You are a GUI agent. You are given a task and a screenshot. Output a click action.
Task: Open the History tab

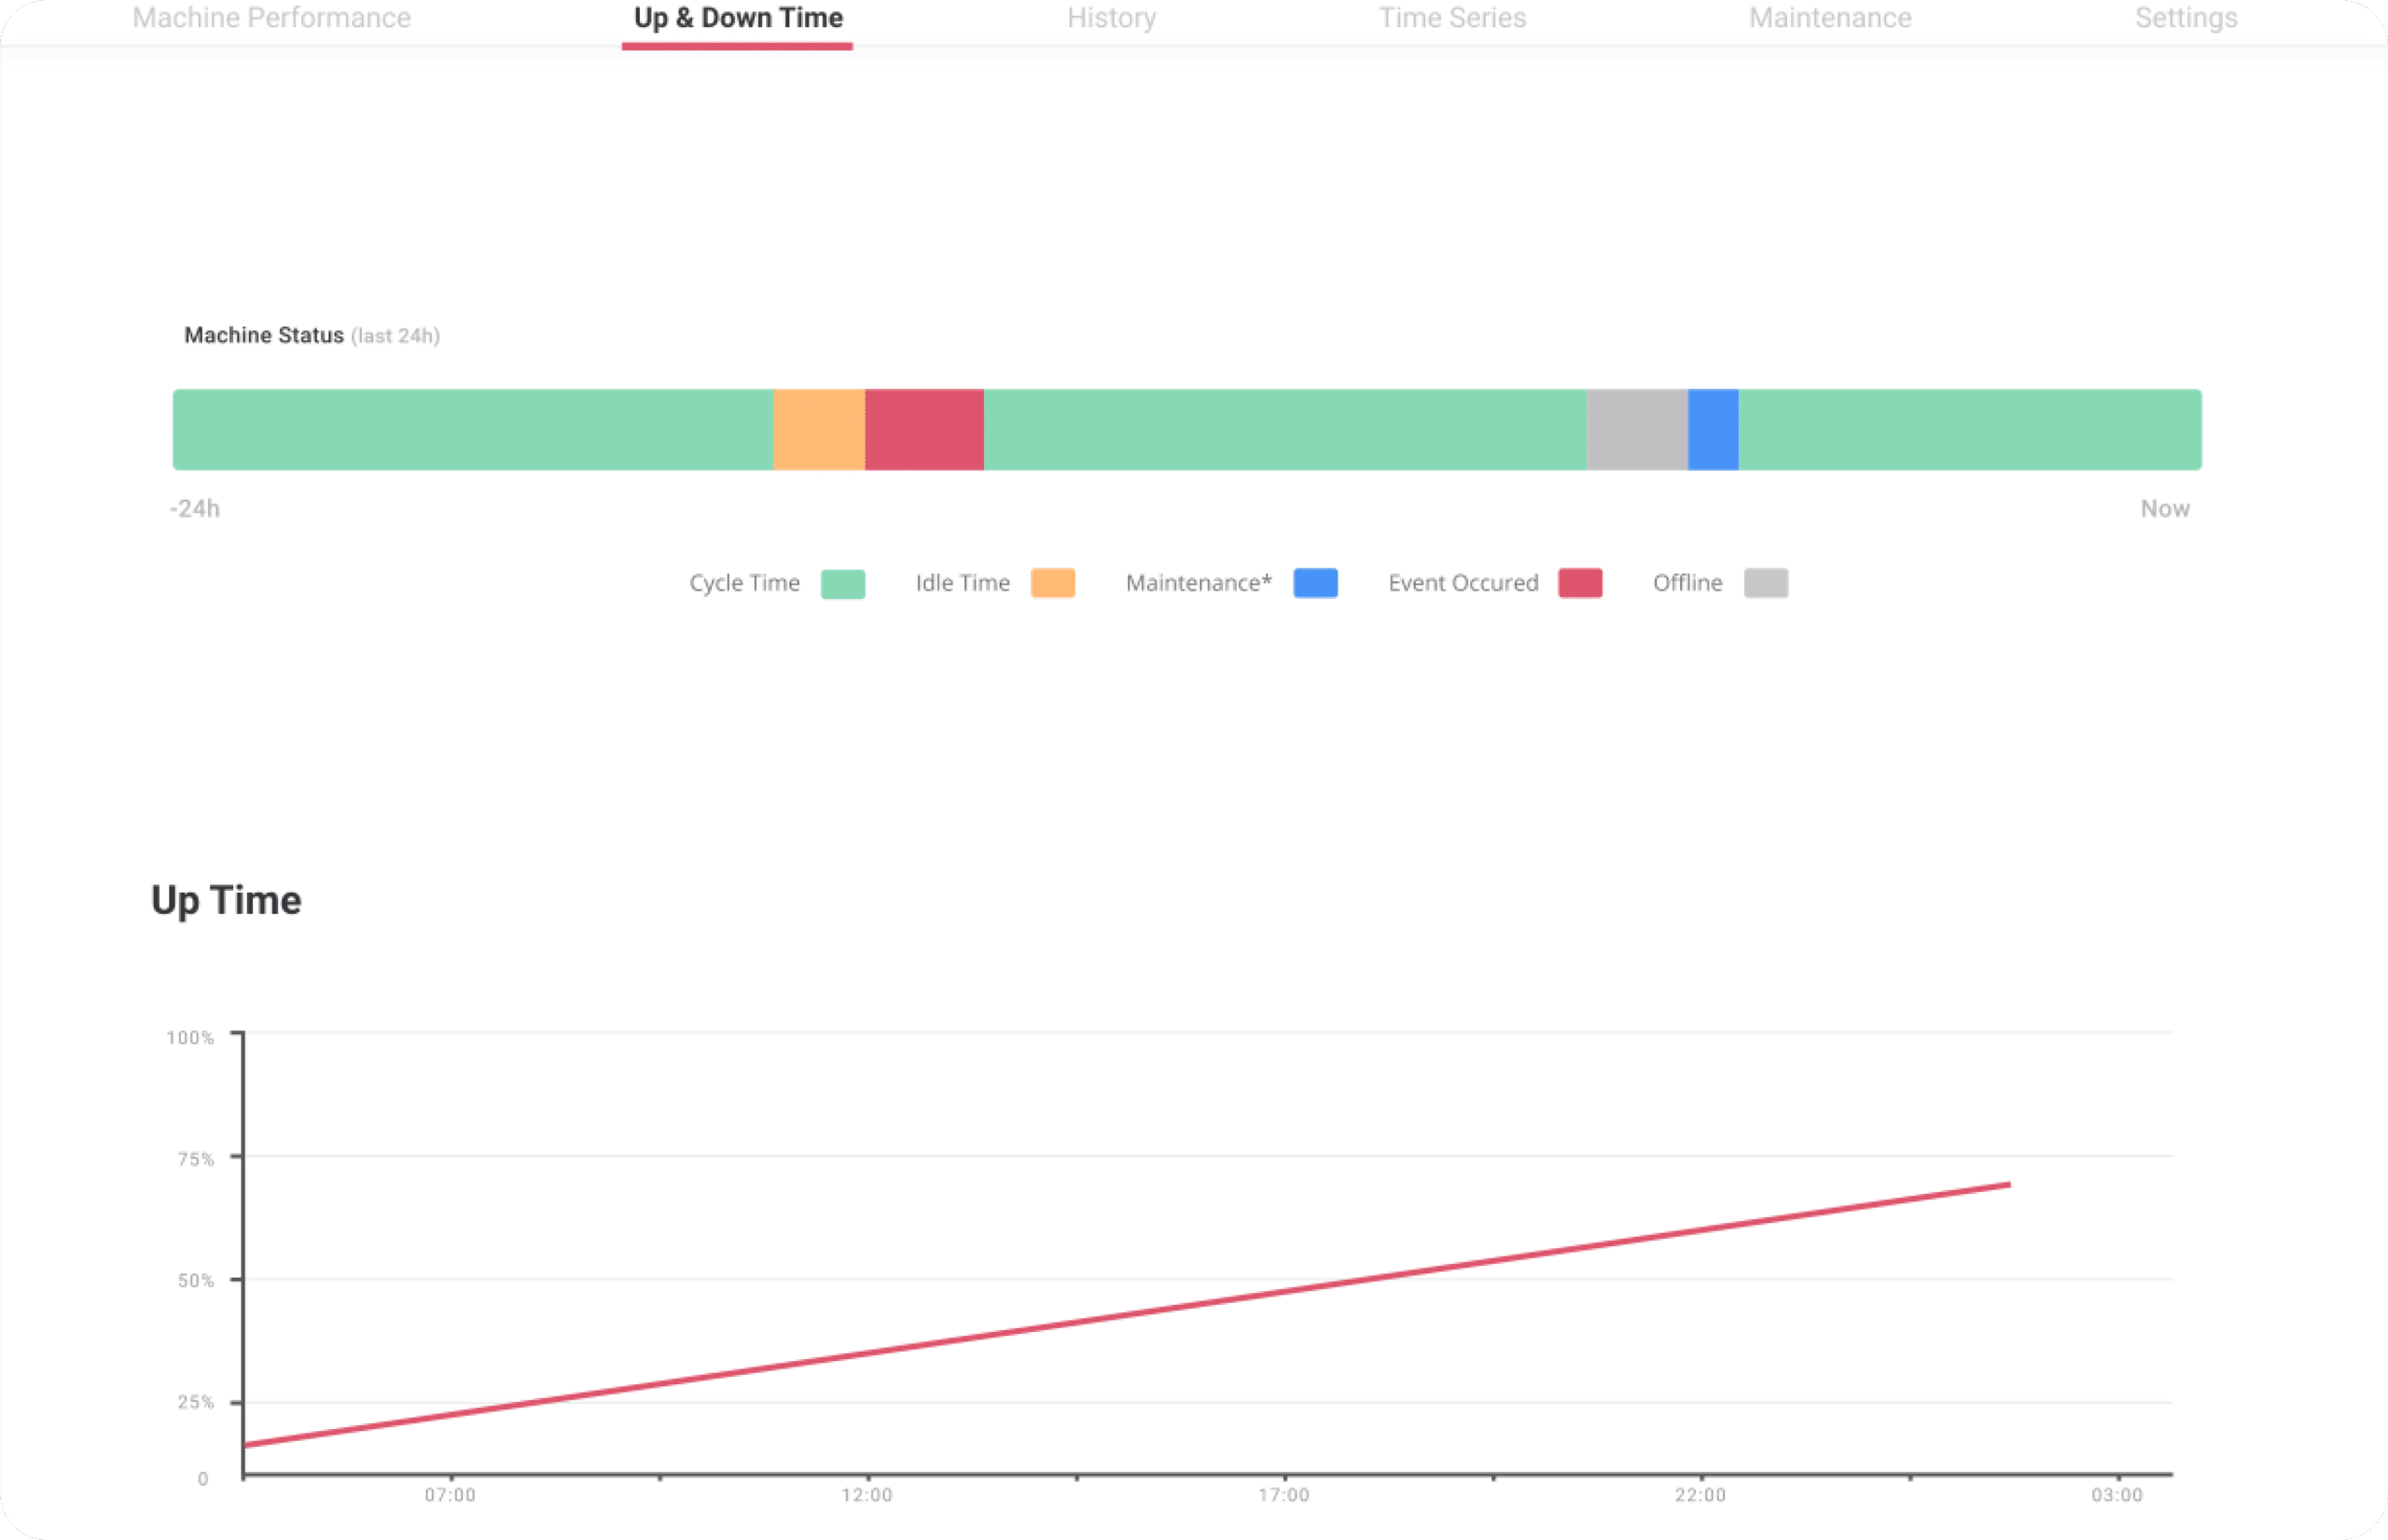[1111, 18]
